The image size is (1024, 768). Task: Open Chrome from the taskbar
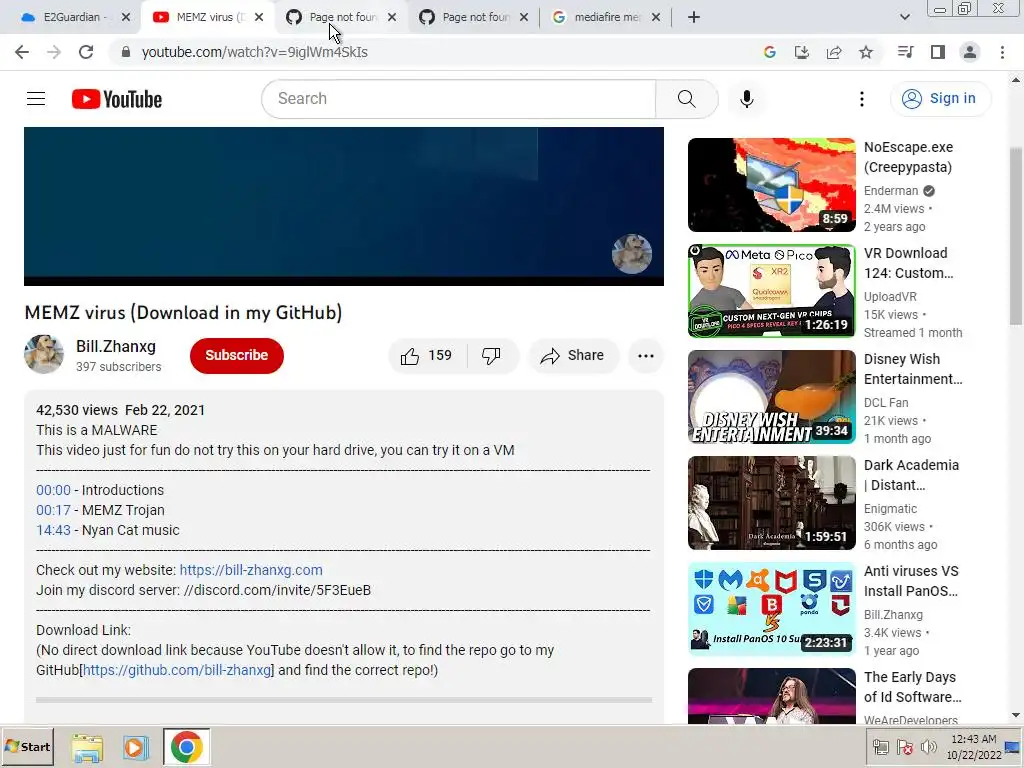[187, 747]
